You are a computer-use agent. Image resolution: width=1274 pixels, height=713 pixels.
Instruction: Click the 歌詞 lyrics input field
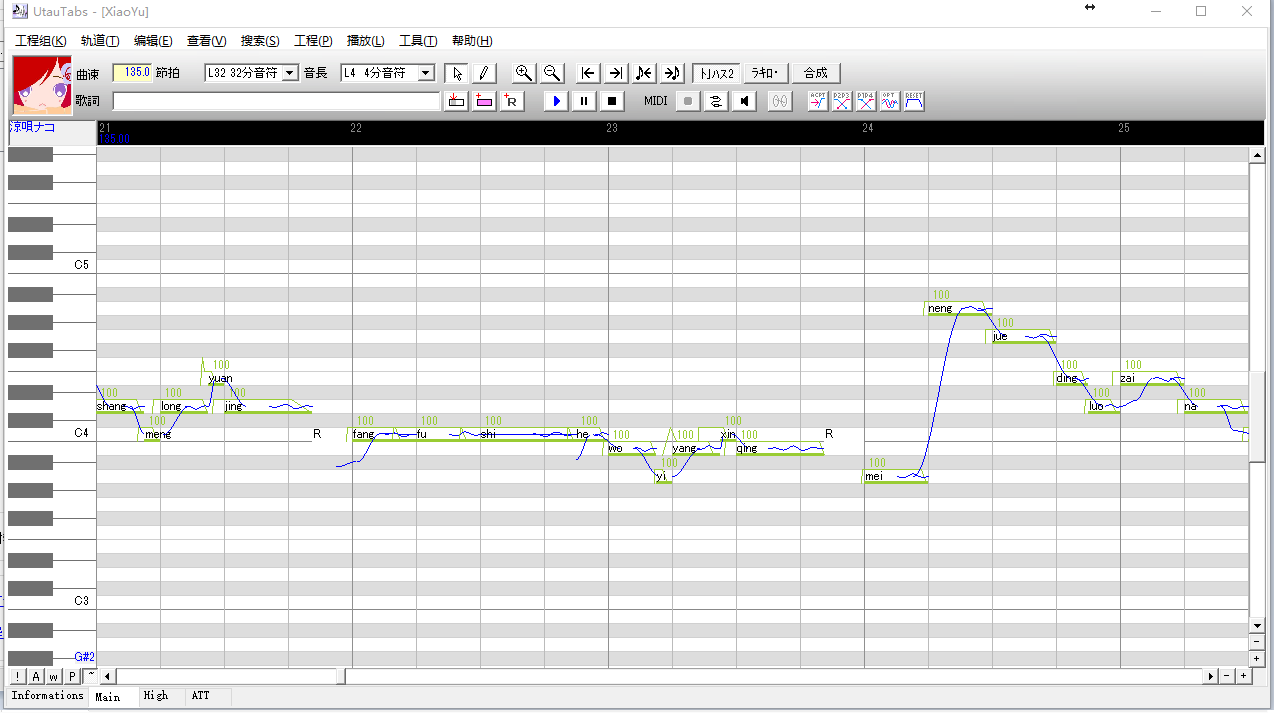click(276, 101)
